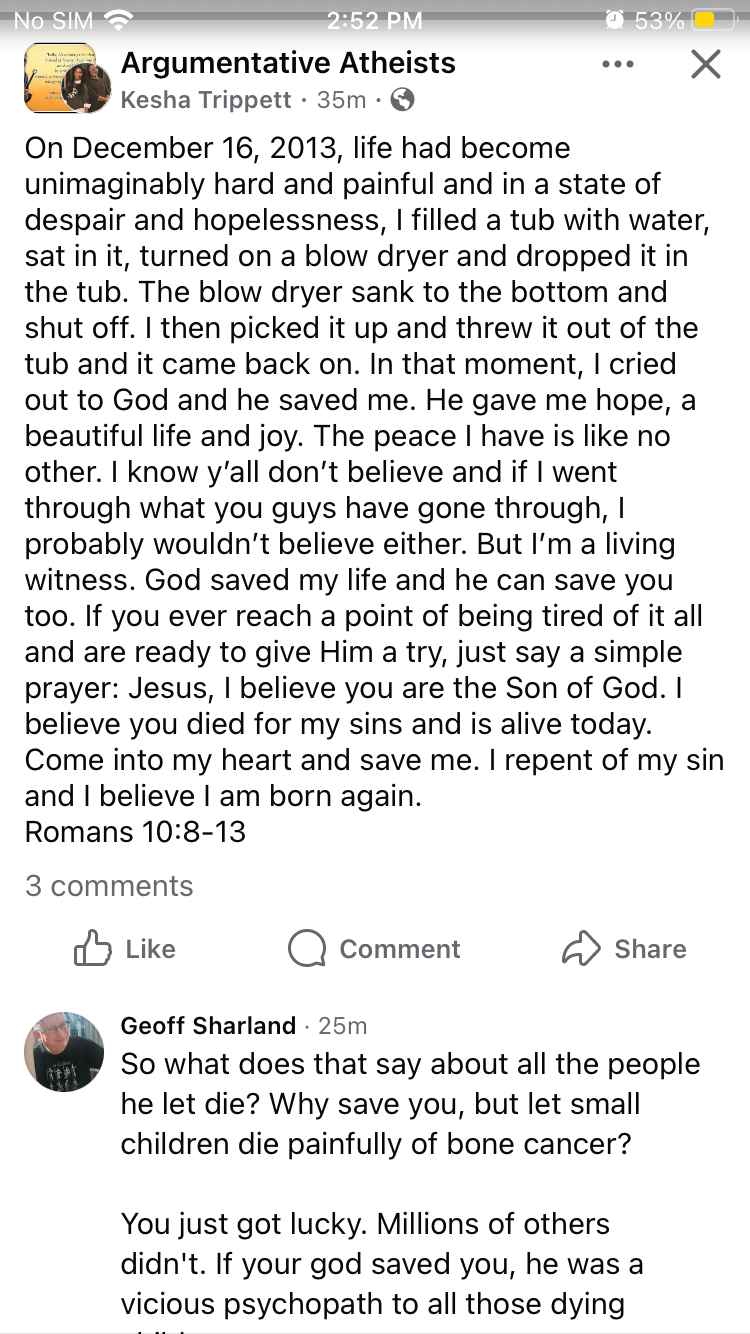Image resolution: width=750 pixels, height=1334 pixels.
Task: Tap Geoff Sharland's comment text
Action: pos(410,1104)
